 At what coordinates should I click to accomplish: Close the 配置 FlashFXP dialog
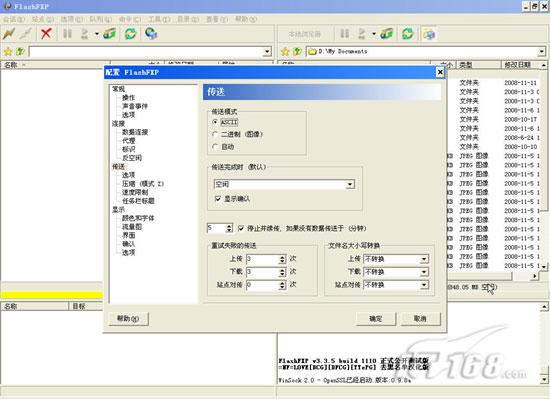(440, 72)
